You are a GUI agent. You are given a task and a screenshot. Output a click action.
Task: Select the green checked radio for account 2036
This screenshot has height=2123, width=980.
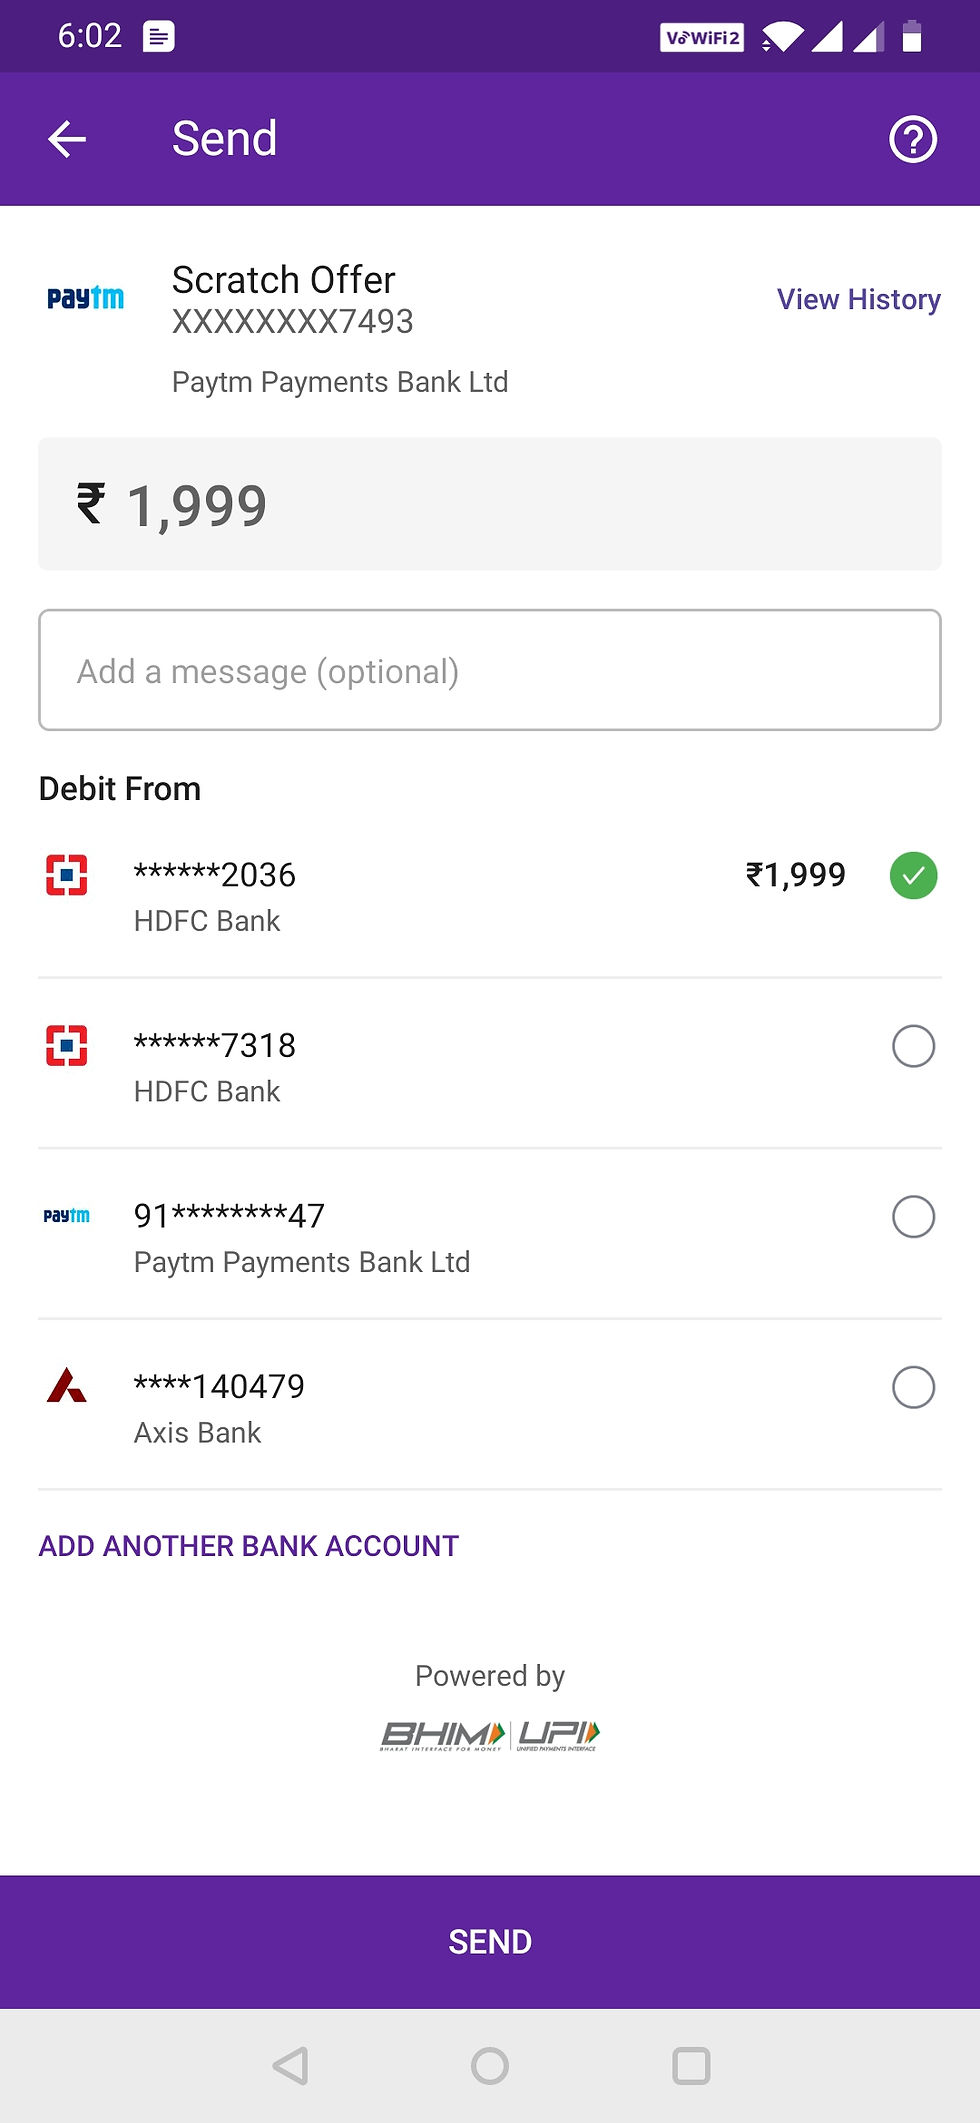913,876
